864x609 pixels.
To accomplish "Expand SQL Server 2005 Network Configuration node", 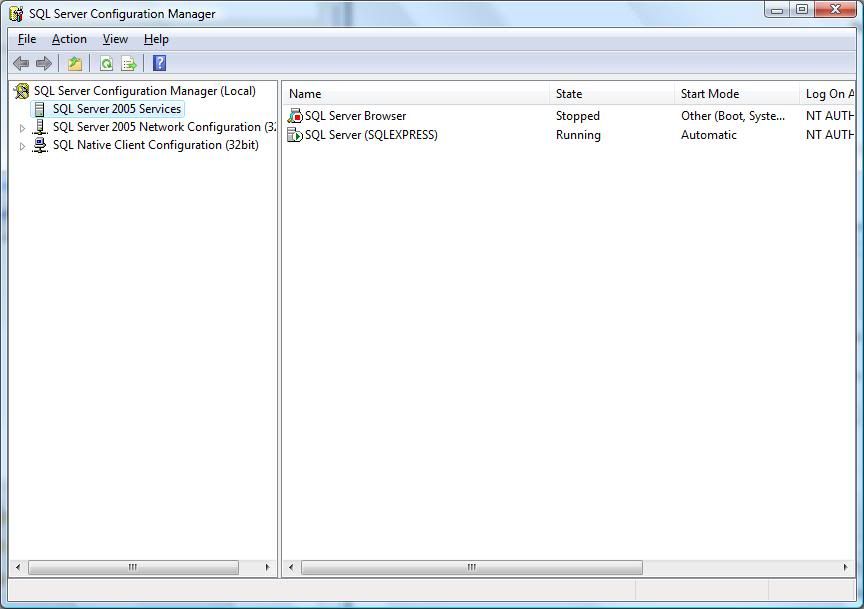I will [22, 128].
